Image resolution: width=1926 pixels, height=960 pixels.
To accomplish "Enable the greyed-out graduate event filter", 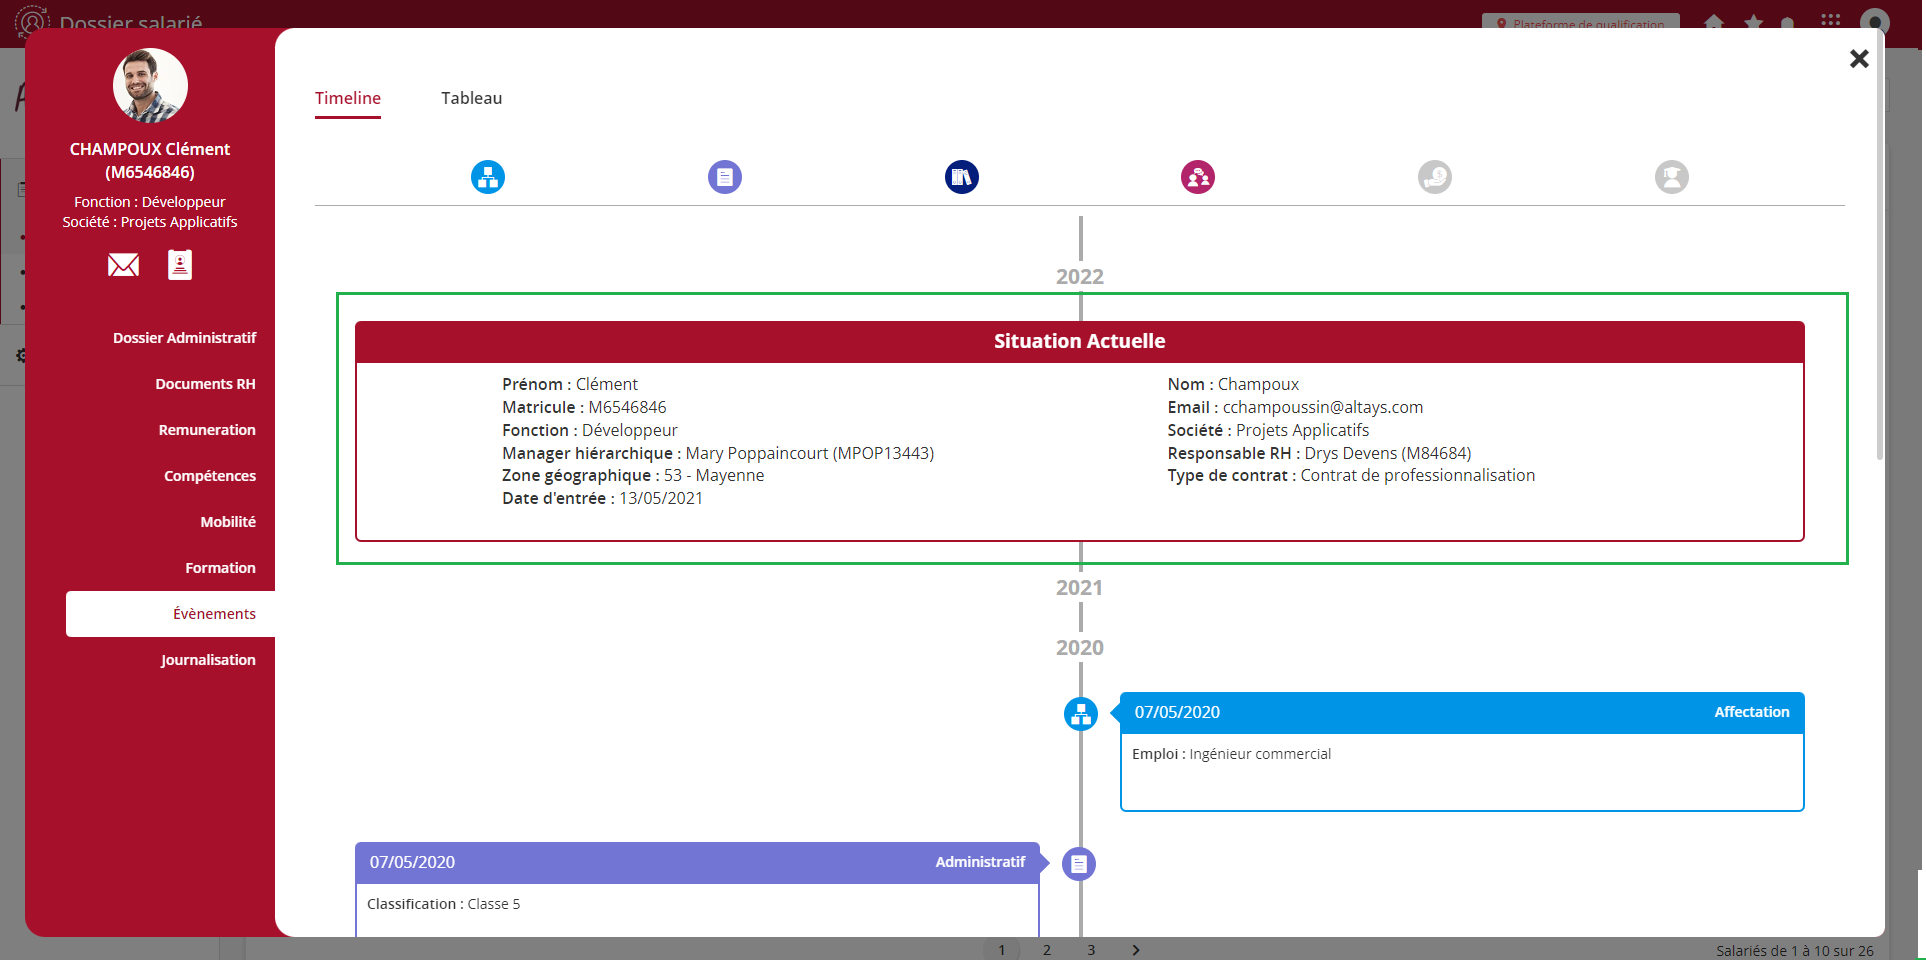I will click(1672, 177).
